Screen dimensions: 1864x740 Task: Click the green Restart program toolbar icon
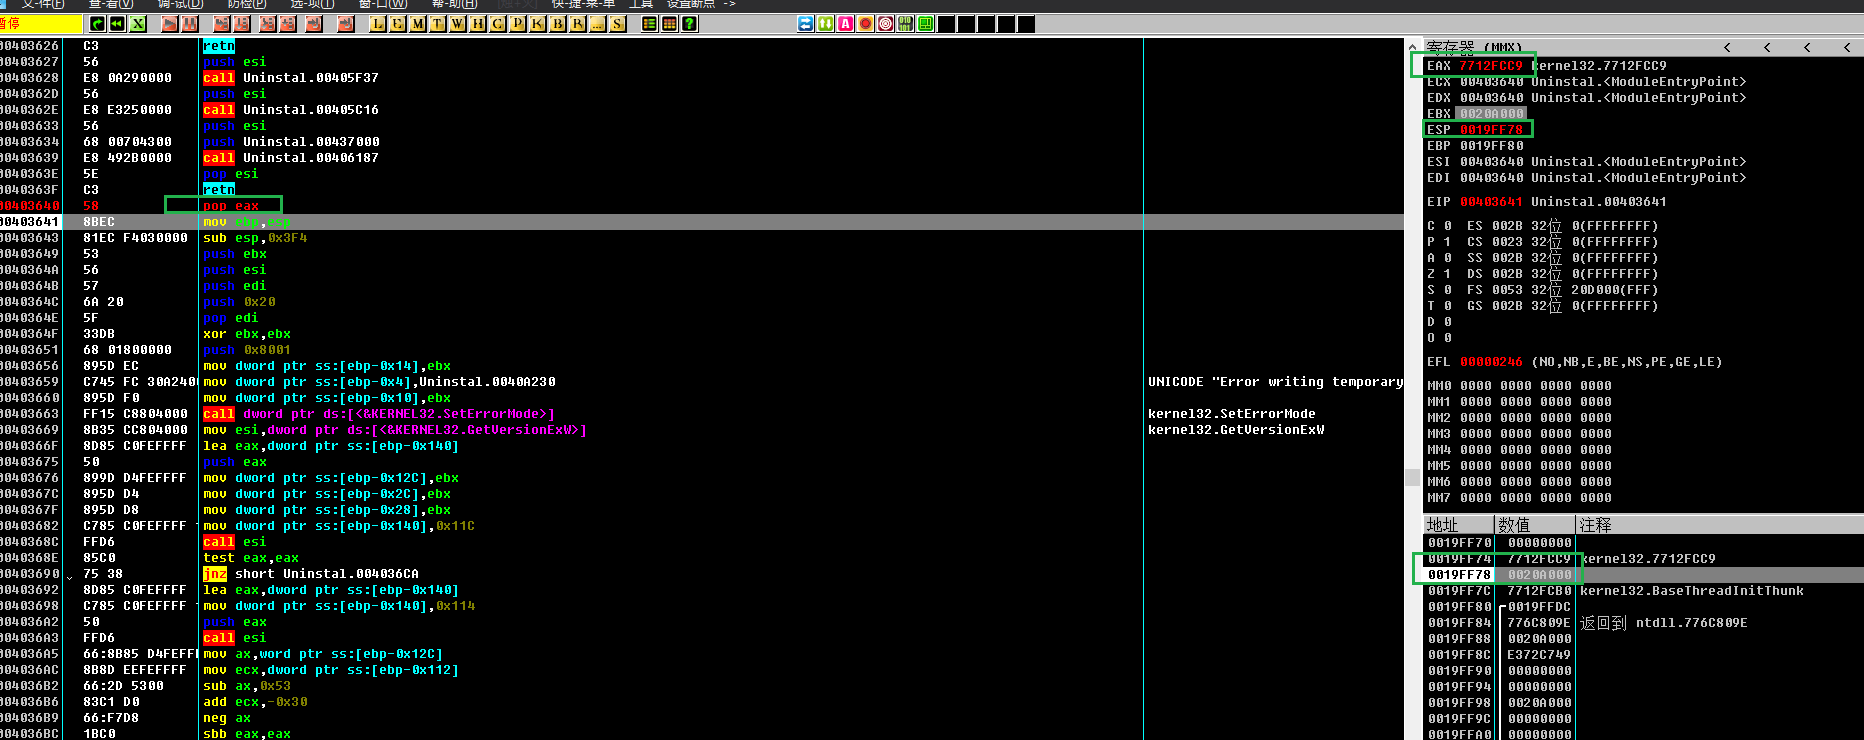coord(97,24)
